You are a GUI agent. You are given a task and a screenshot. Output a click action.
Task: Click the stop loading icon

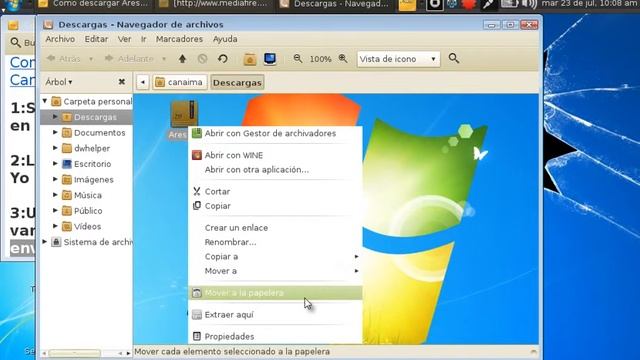click(202, 59)
